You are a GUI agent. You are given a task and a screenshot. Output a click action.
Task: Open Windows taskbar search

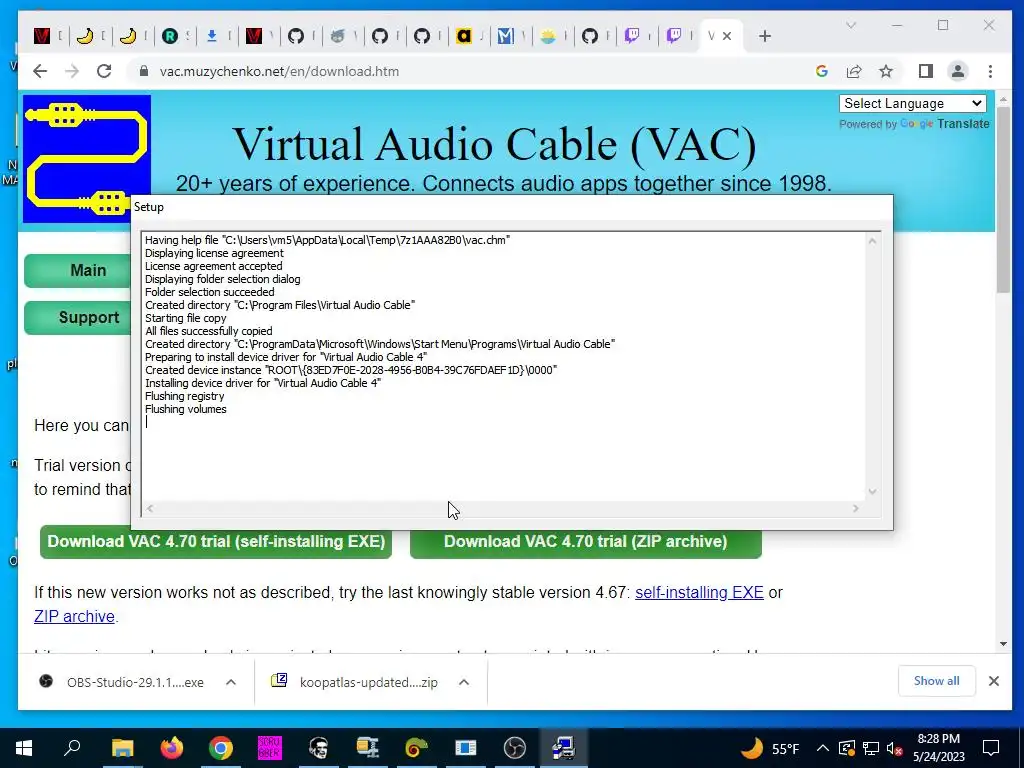72,748
